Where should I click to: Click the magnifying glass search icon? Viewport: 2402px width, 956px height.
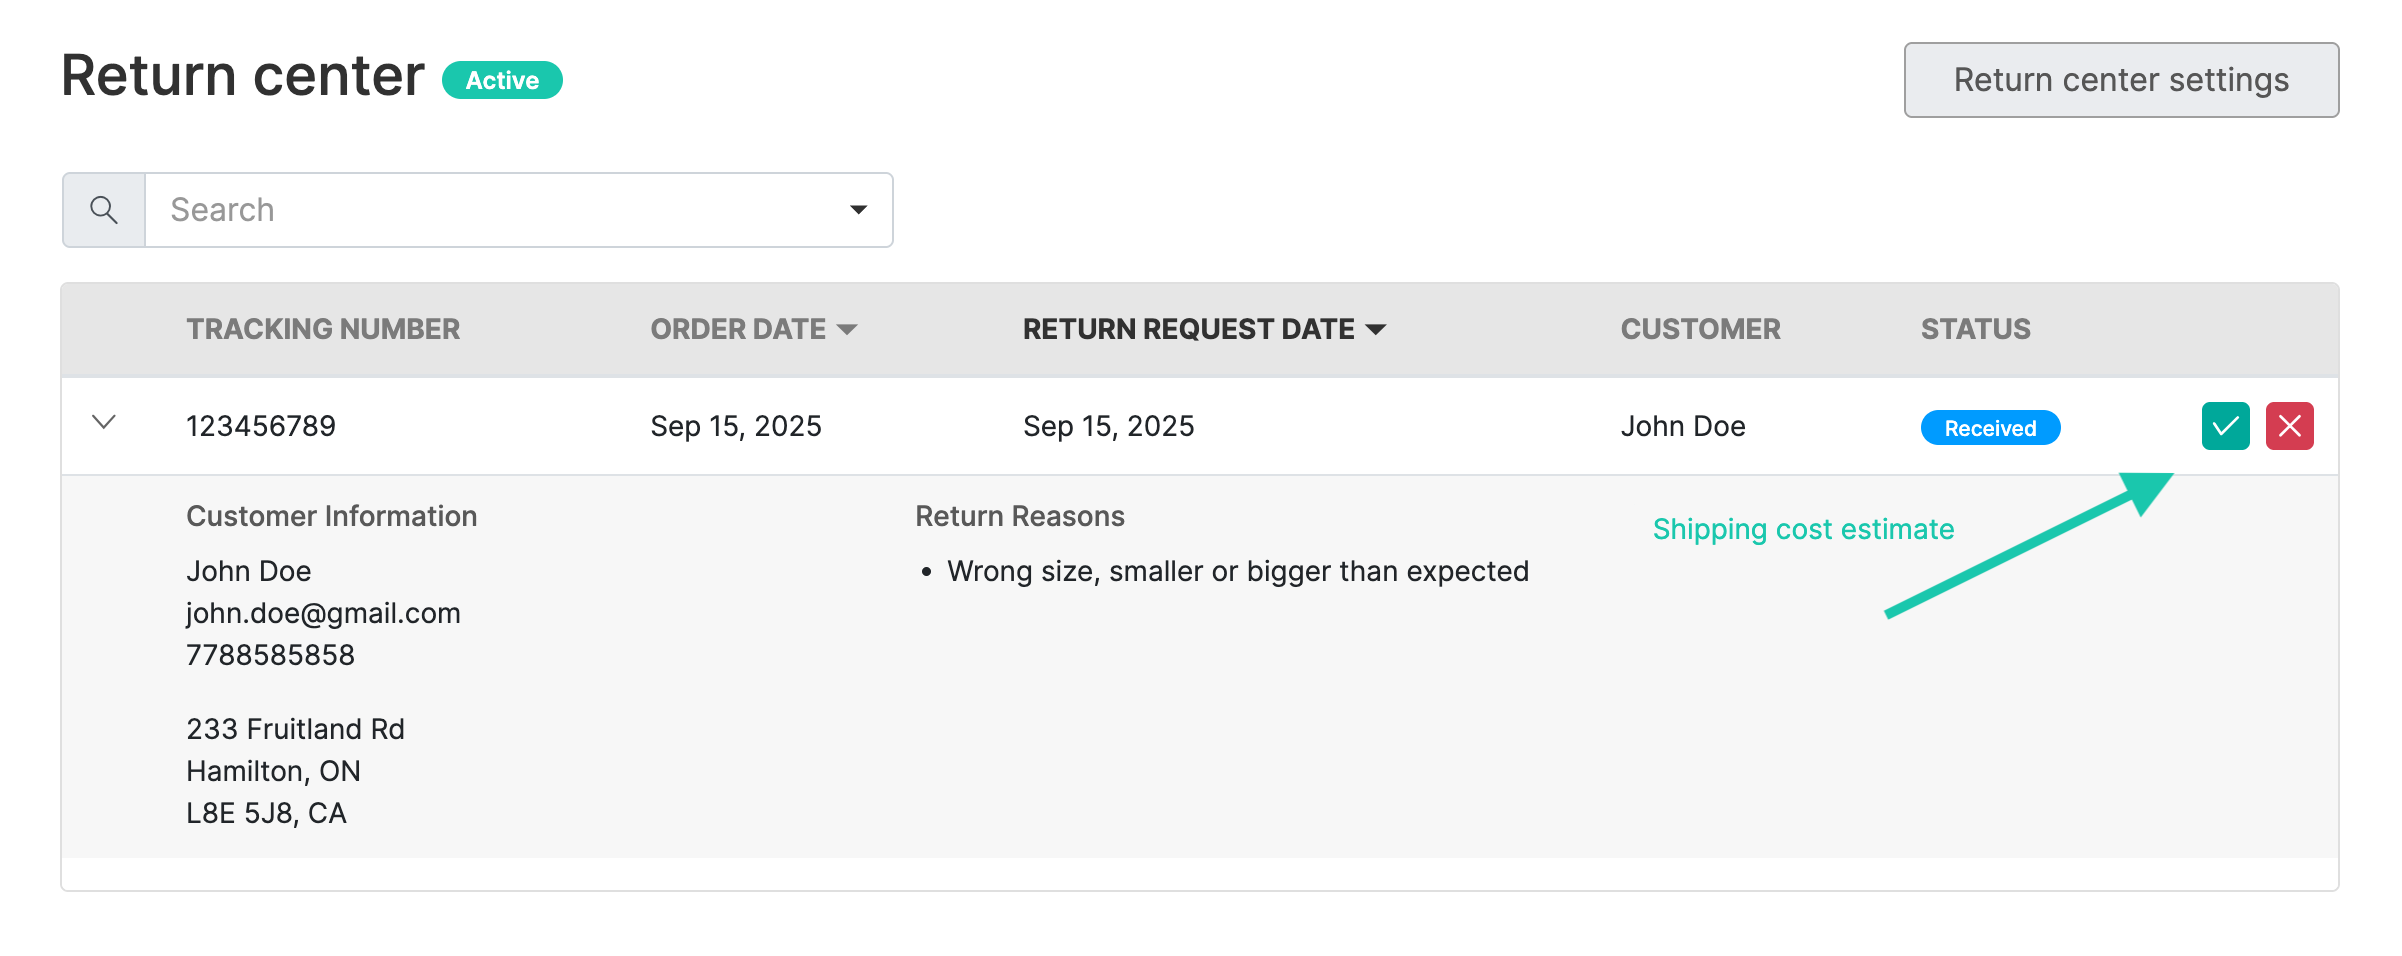tap(104, 210)
